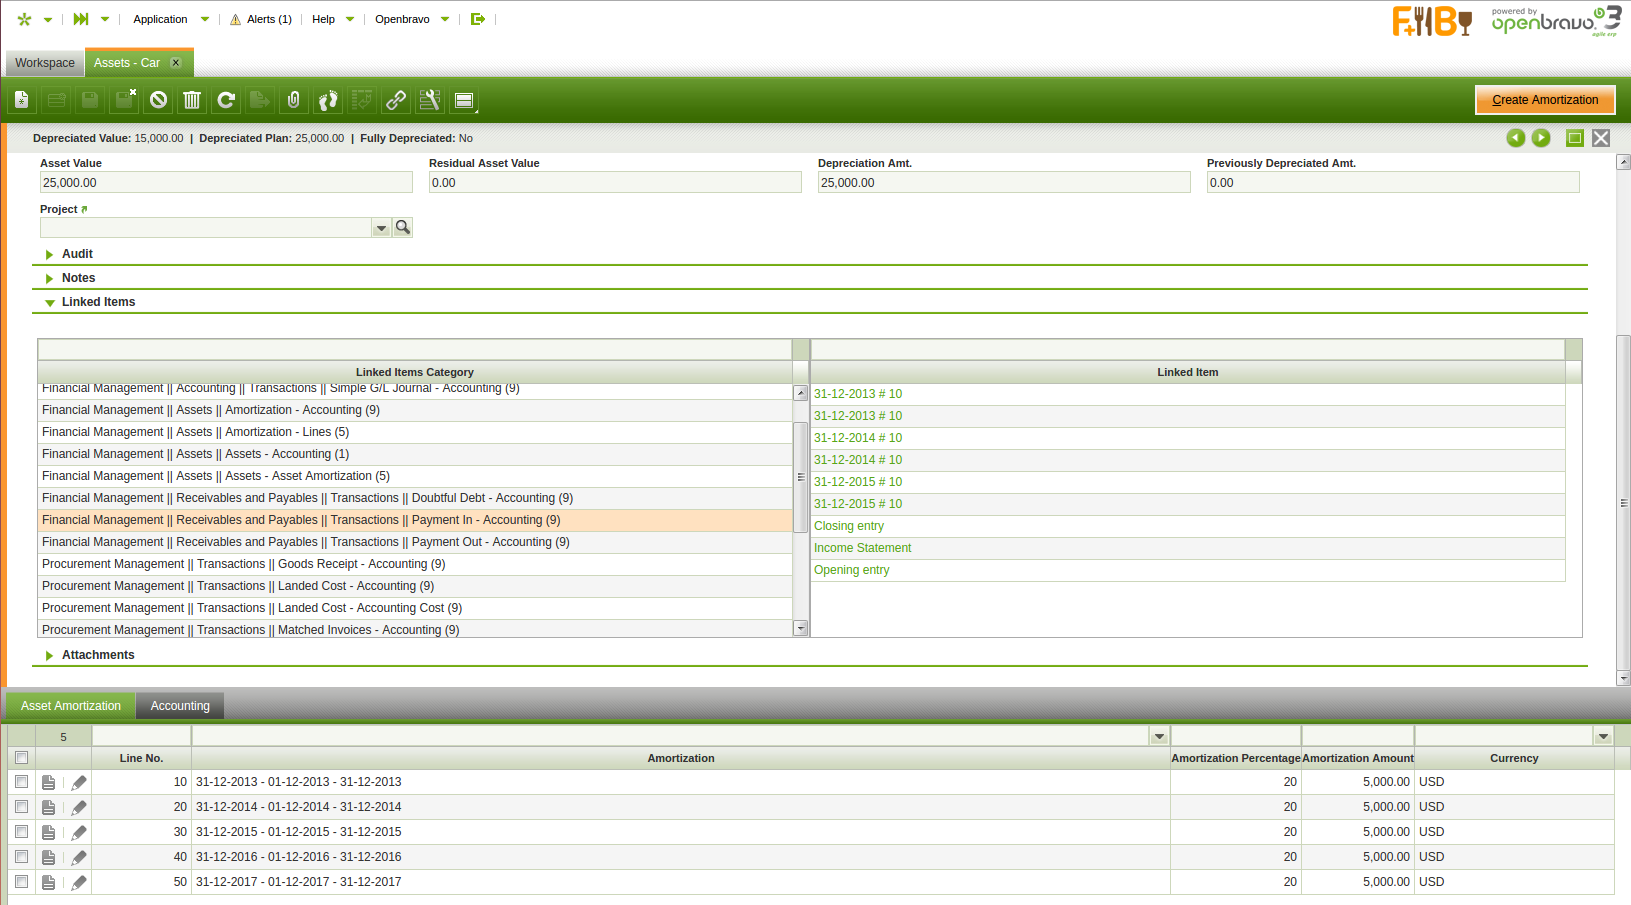This screenshot has height=905, width=1631.
Task: Click the undo changes circle-slash icon
Action: click(x=158, y=100)
